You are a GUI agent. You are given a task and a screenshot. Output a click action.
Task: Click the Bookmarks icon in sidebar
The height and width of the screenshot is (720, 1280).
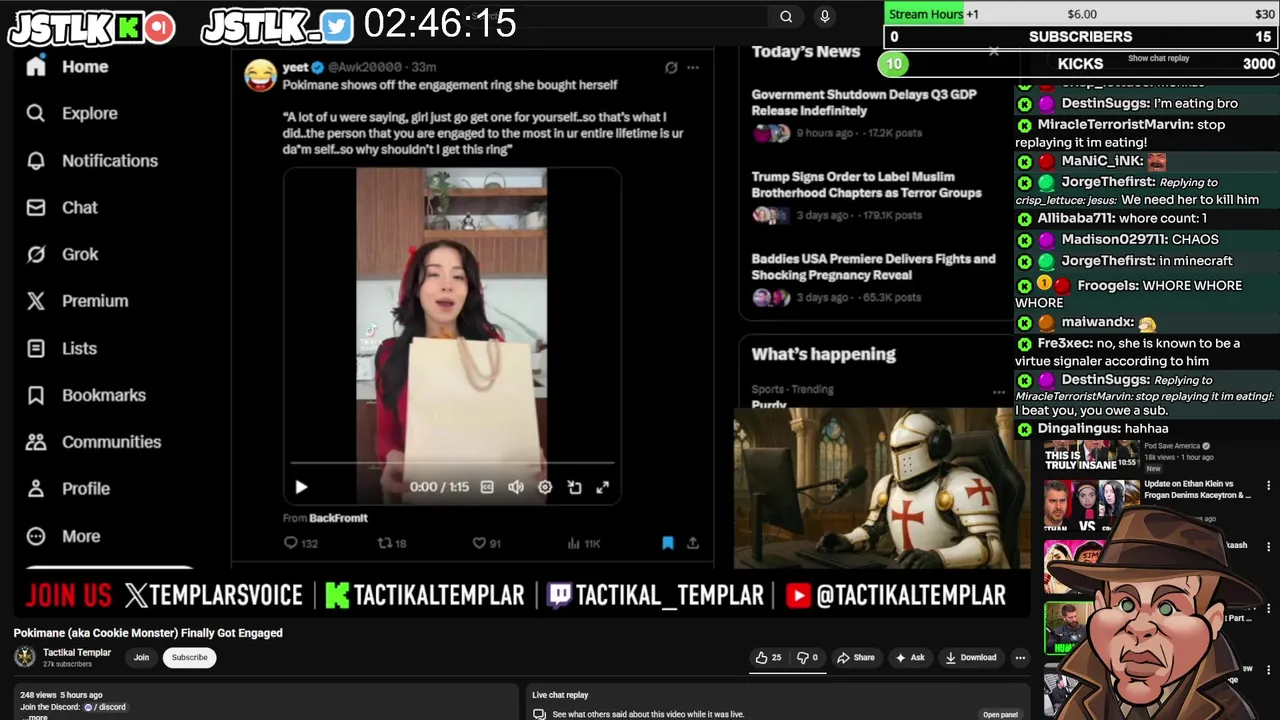pos(36,395)
